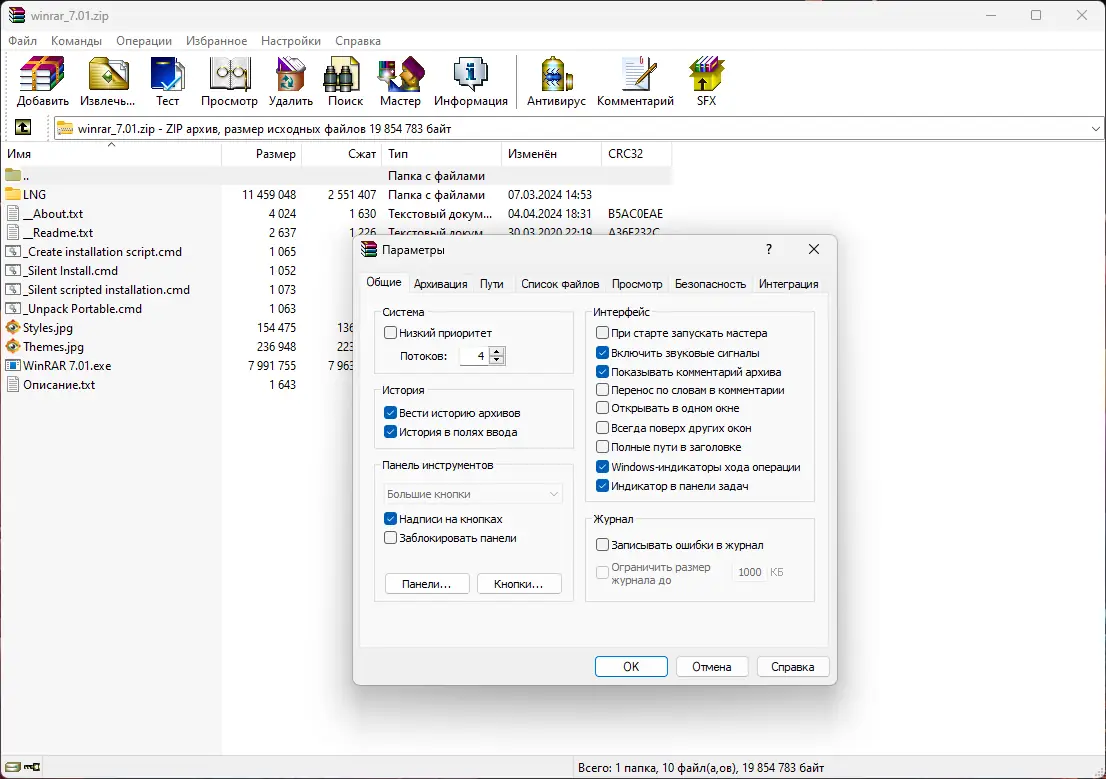Viewport: 1106px width, 779px height.
Task: Click the Поиск (Find) binoculars icon
Action: (343, 75)
